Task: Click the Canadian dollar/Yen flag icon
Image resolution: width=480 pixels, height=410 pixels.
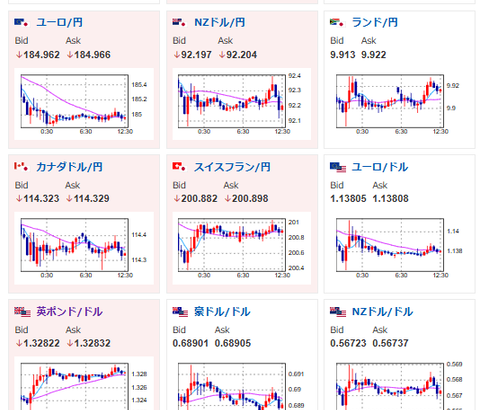Action: click(x=21, y=167)
